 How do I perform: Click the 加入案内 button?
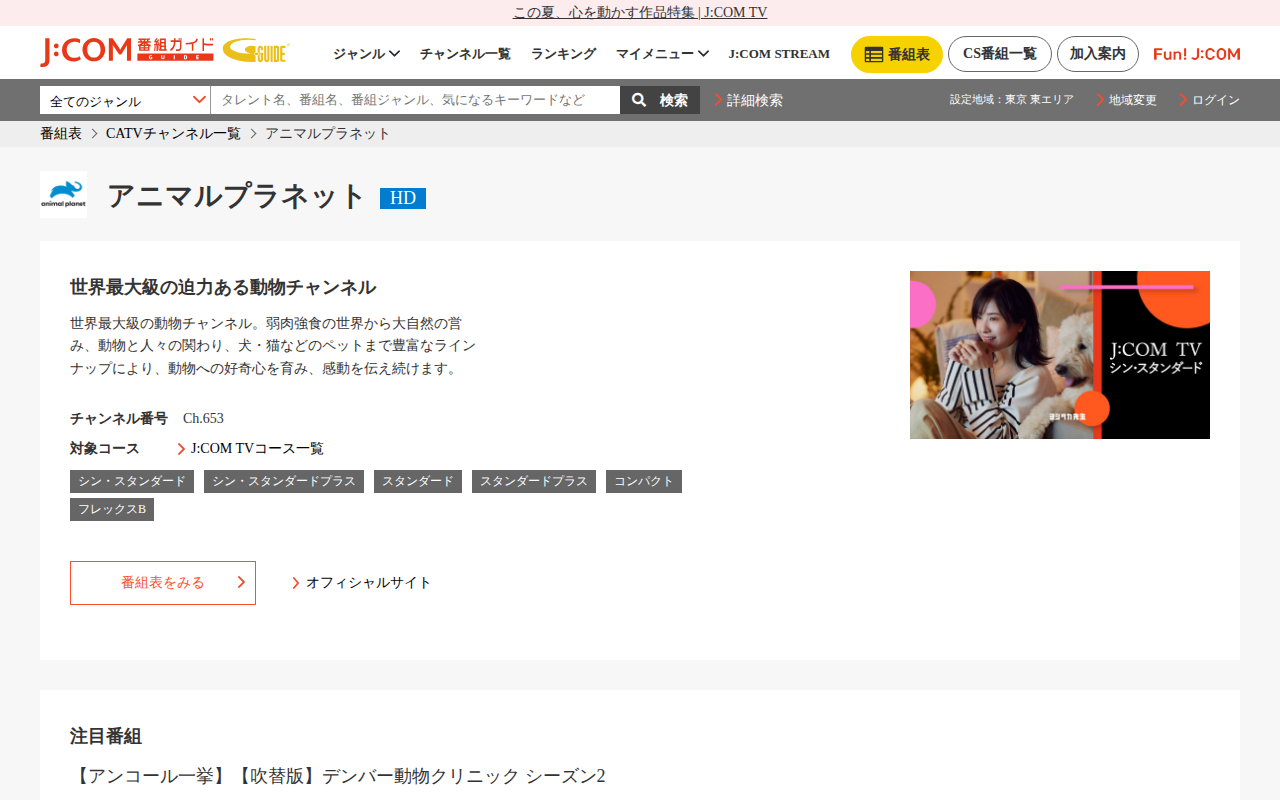(1098, 54)
